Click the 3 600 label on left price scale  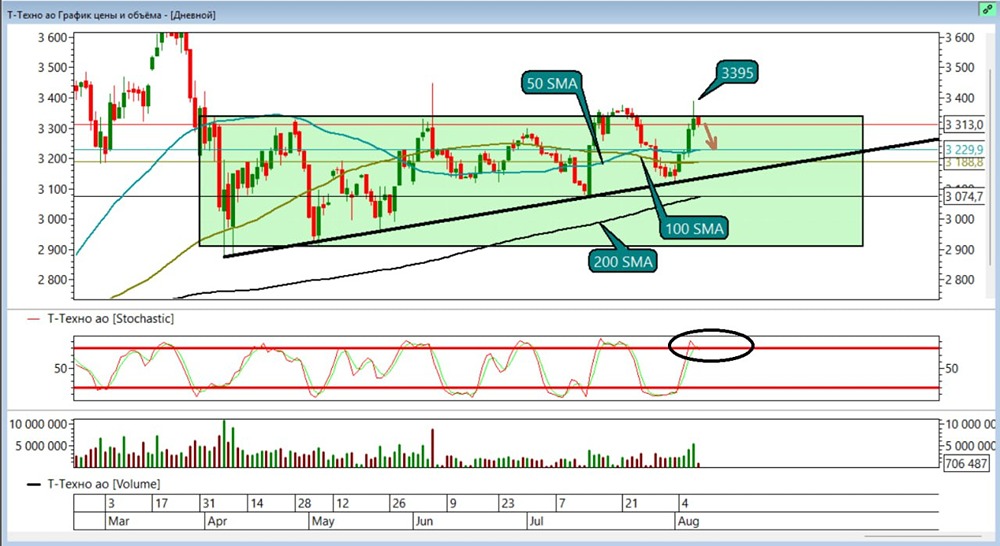tap(52, 38)
